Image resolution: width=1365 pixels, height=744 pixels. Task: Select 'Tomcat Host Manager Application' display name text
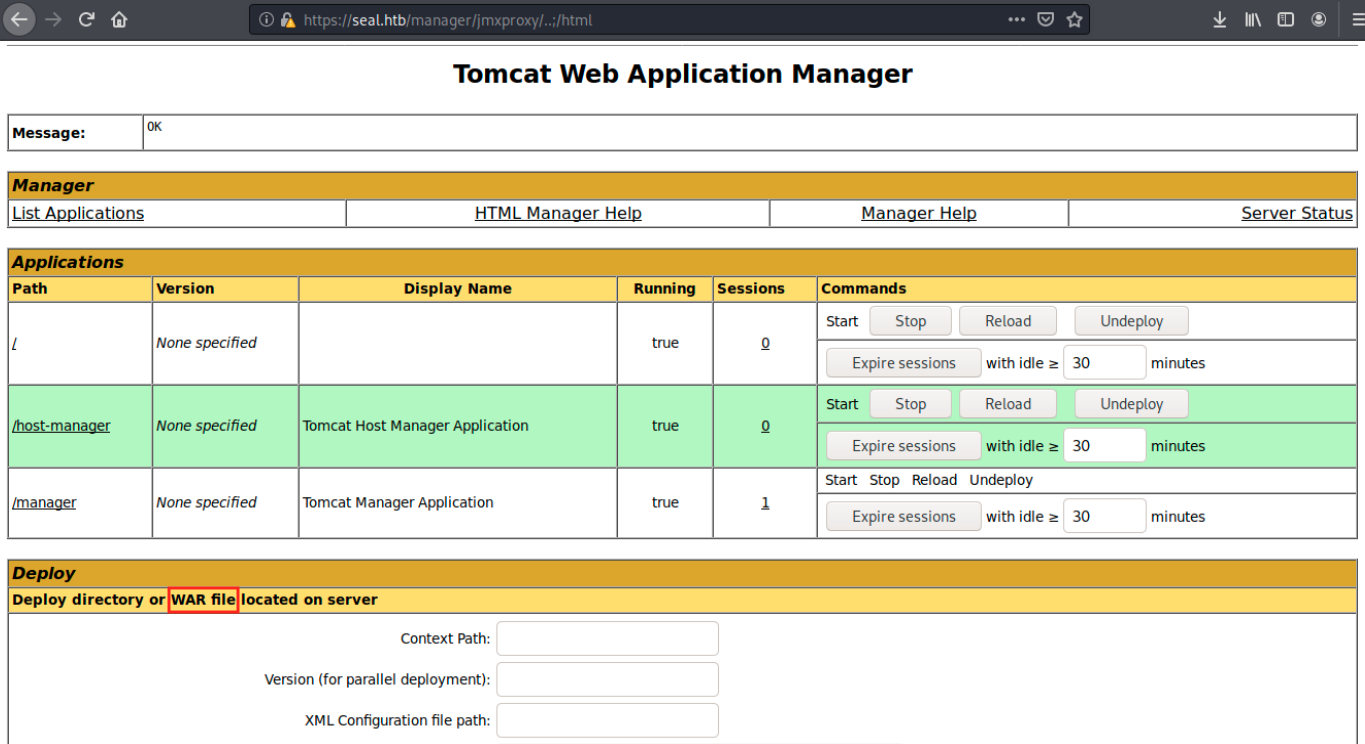[x=416, y=426]
